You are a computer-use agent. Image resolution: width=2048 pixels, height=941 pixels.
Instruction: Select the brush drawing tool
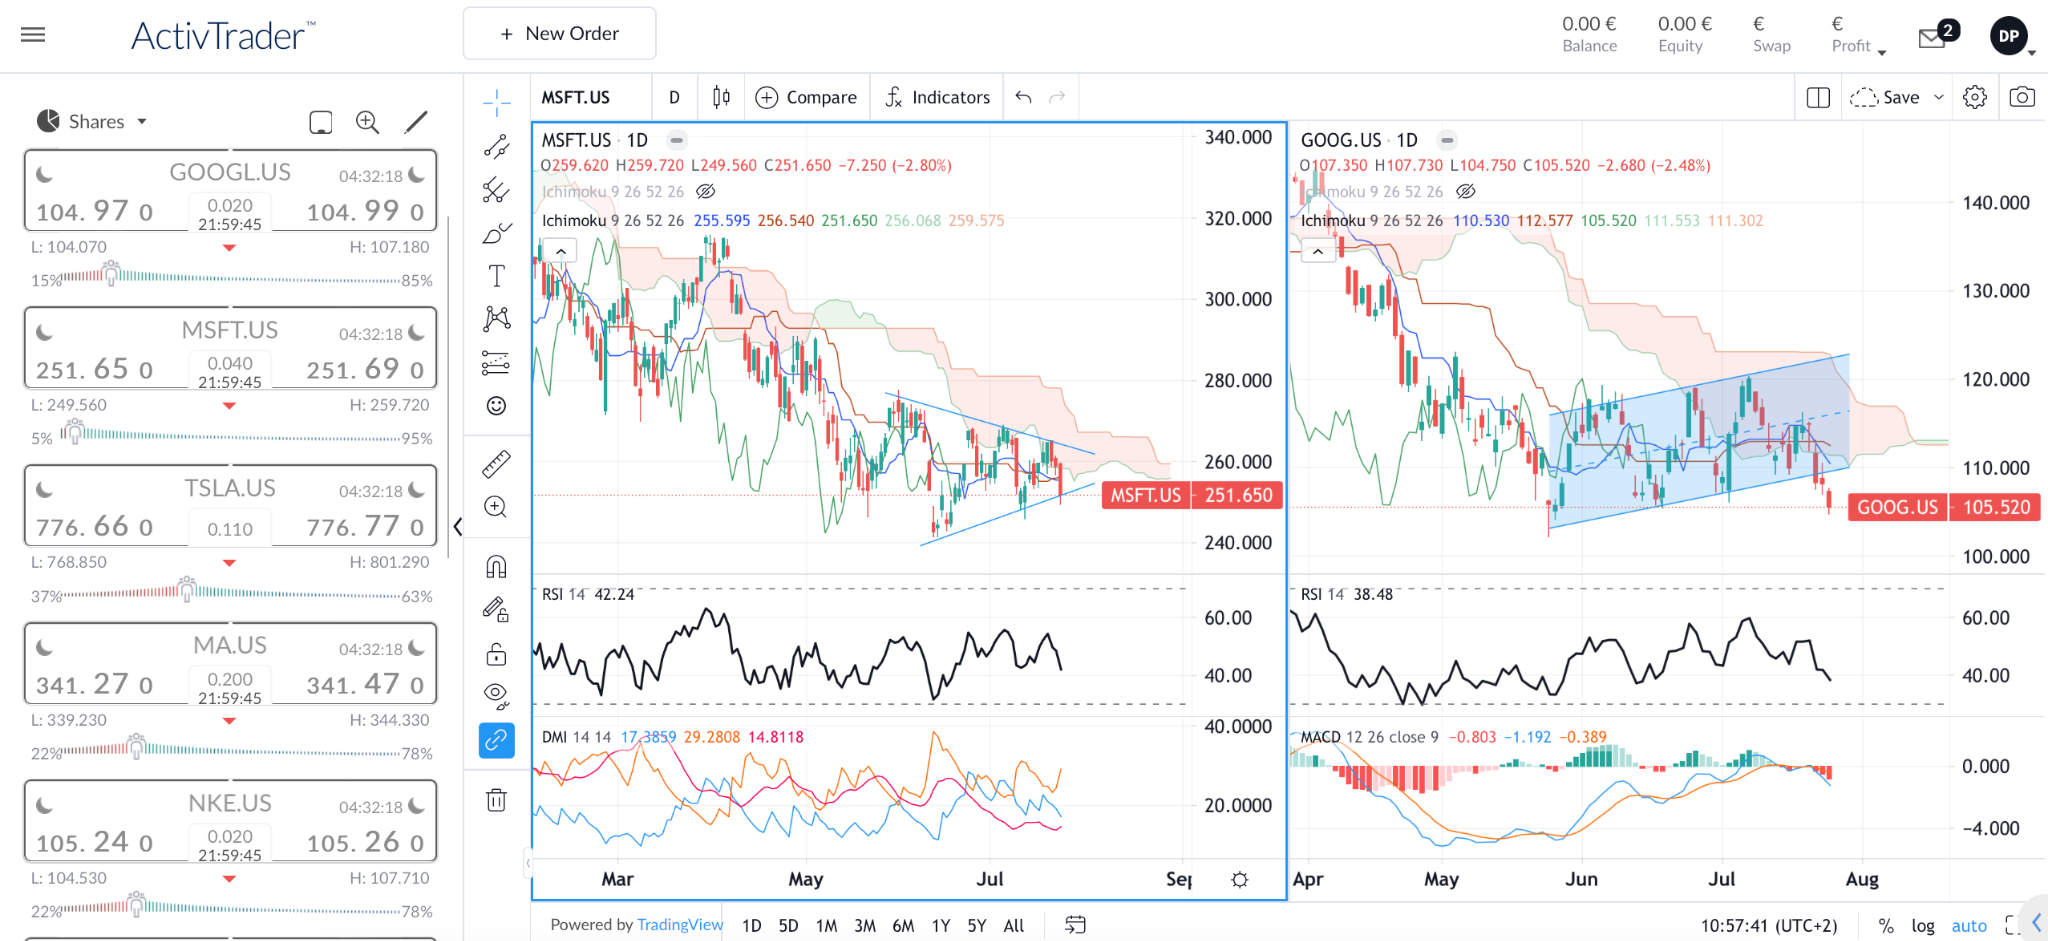click(496, 233)
